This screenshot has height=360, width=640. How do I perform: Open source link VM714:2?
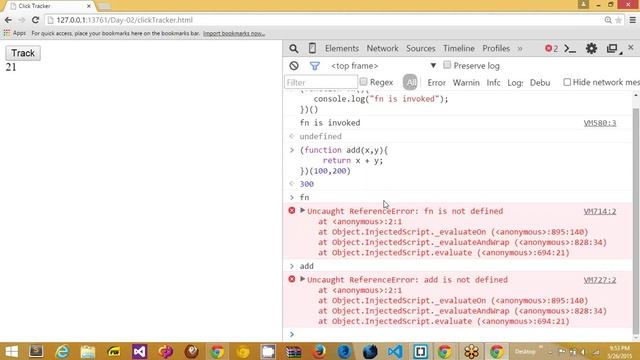point(600,211)
